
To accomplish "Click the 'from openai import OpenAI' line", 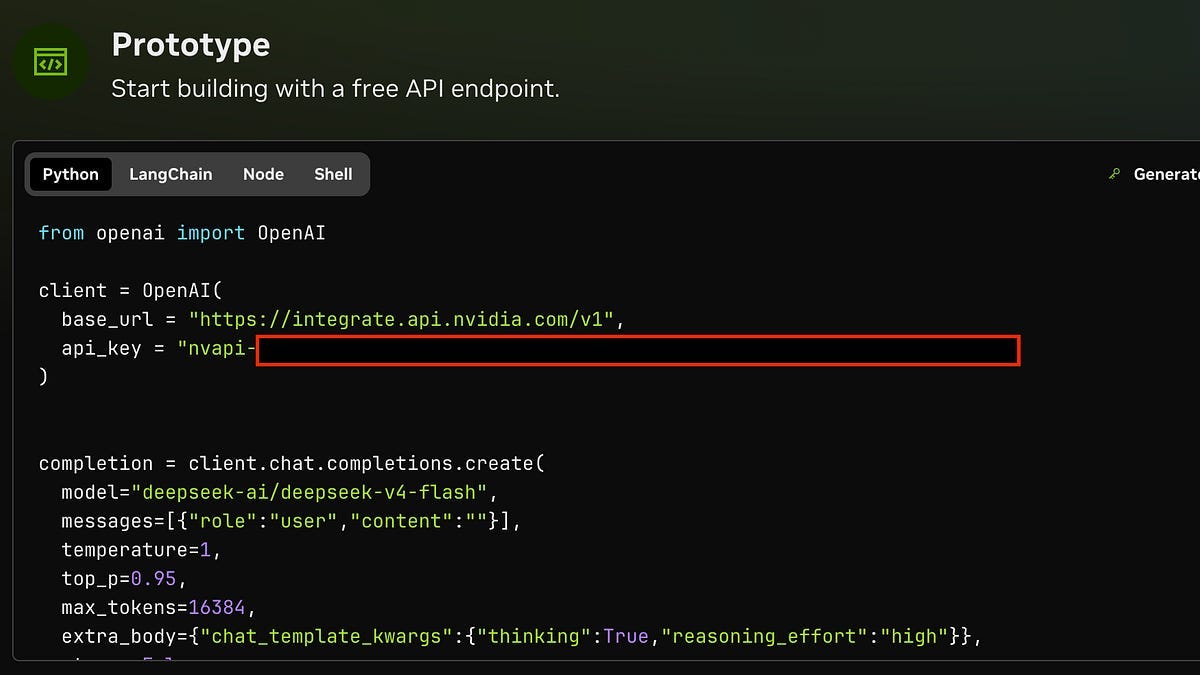I will (x=182, y=233).
